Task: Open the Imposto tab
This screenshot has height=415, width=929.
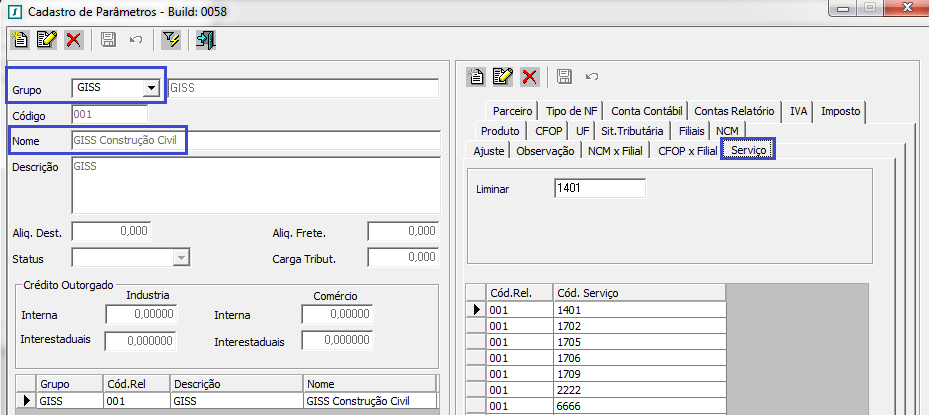Action: (x=840, y=111)
